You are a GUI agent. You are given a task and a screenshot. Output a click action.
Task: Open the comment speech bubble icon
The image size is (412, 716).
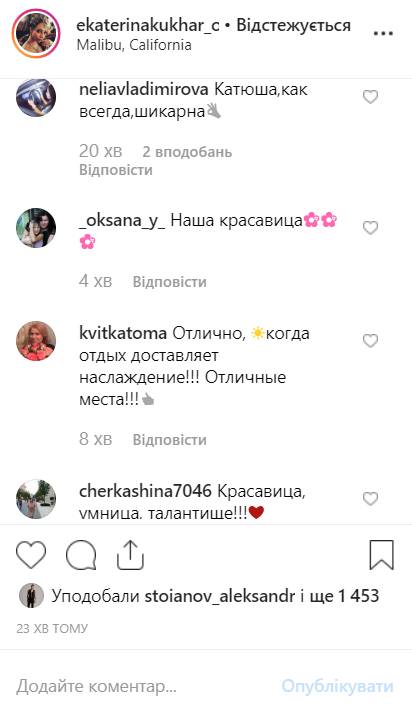coord(81,555)
